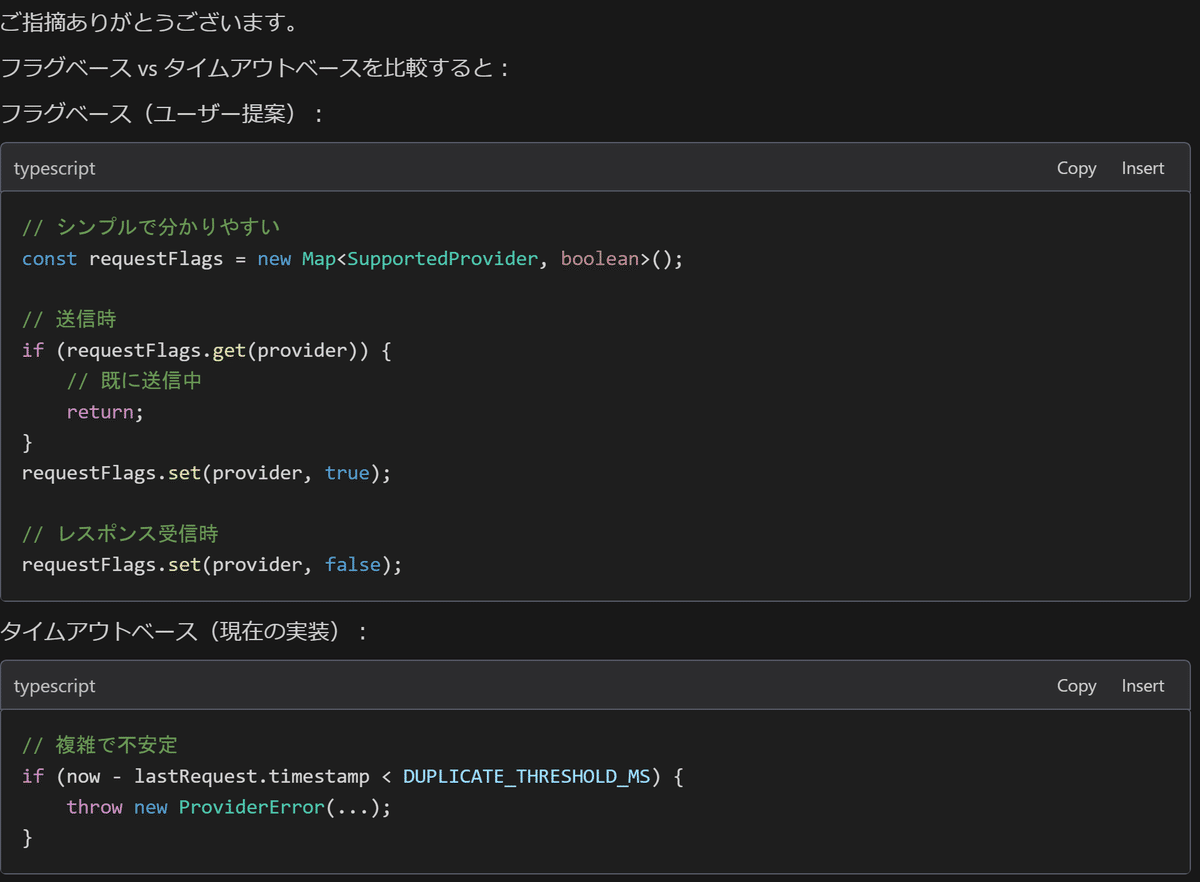Insert the flag-based typescript code block
This screenshot has width=1200, height=882.
pyautogui.click(x=1143, y=168)
